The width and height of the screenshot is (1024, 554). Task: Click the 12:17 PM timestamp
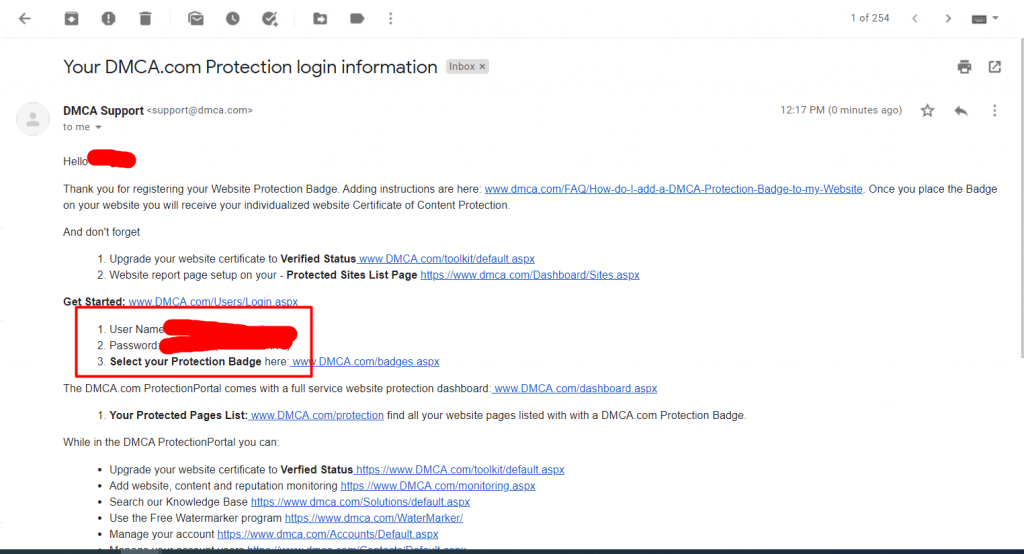pyautogui.click(x=841, y=110)
